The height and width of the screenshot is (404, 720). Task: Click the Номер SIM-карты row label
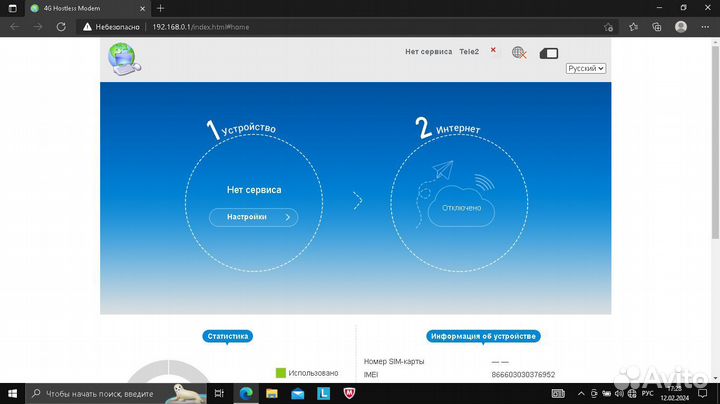(394, 361)
